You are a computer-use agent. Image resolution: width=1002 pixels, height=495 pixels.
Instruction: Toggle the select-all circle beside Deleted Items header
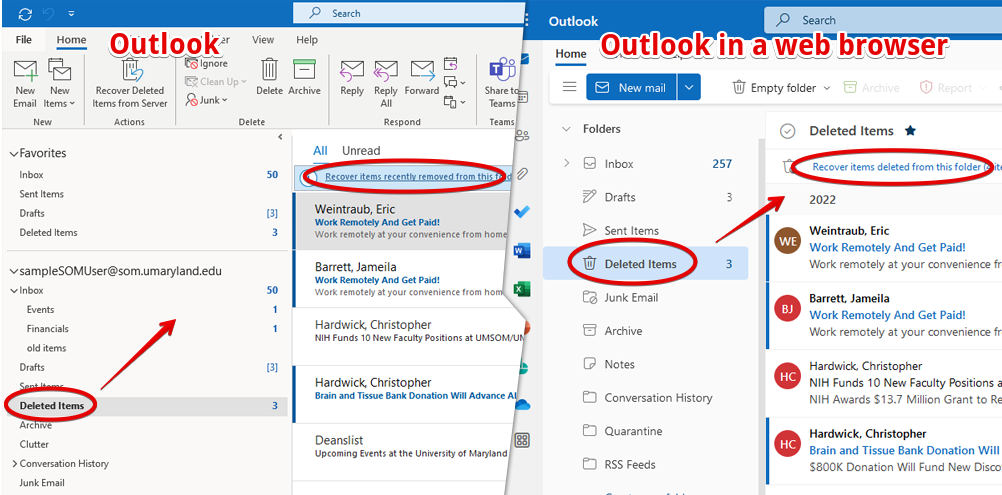coord(788,131)
